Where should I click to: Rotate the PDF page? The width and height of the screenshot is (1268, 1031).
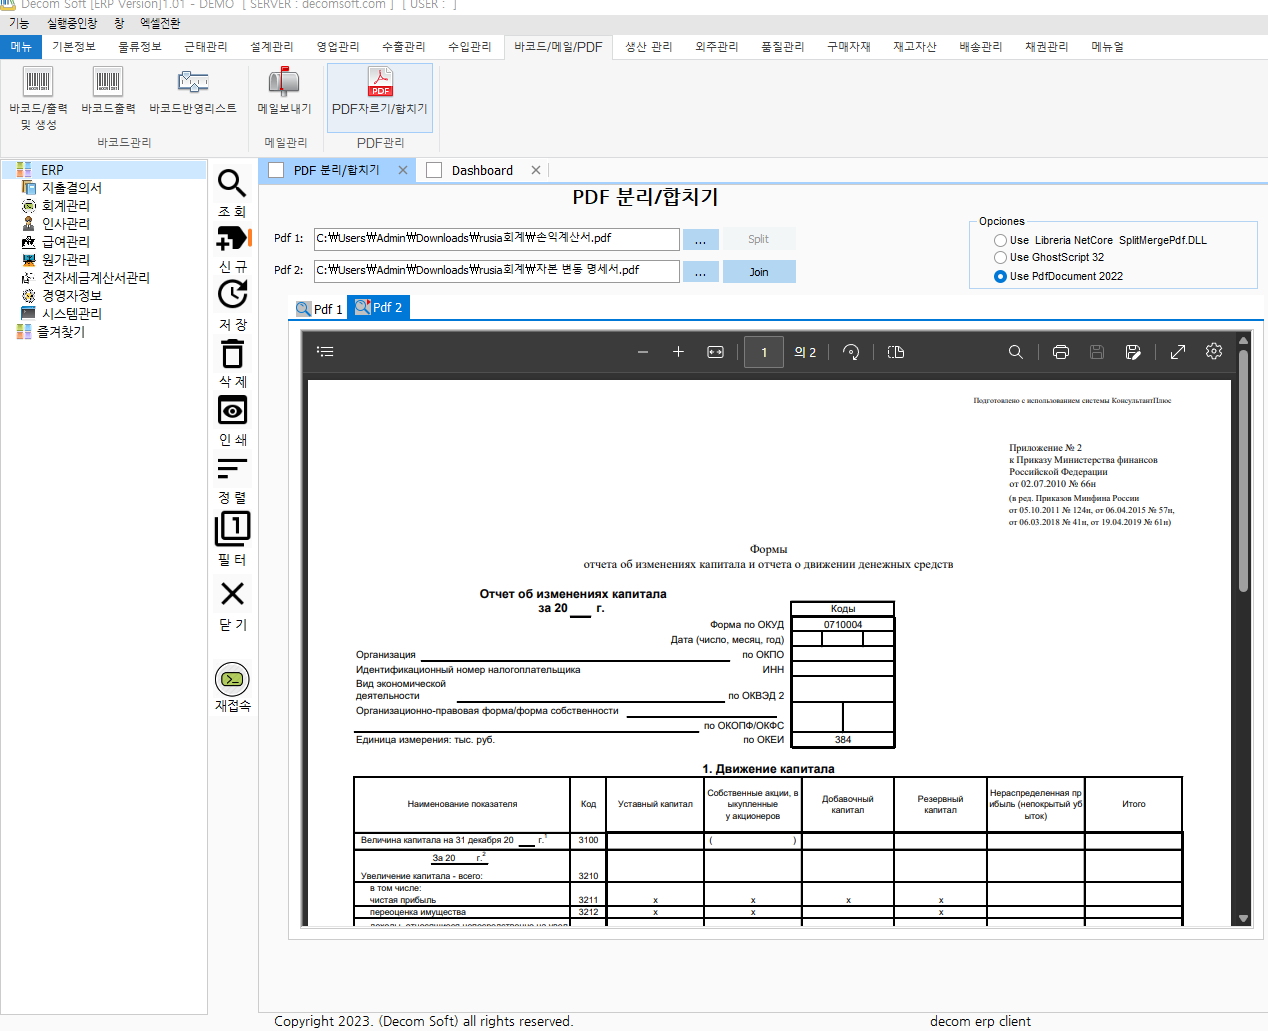[851, 352]
